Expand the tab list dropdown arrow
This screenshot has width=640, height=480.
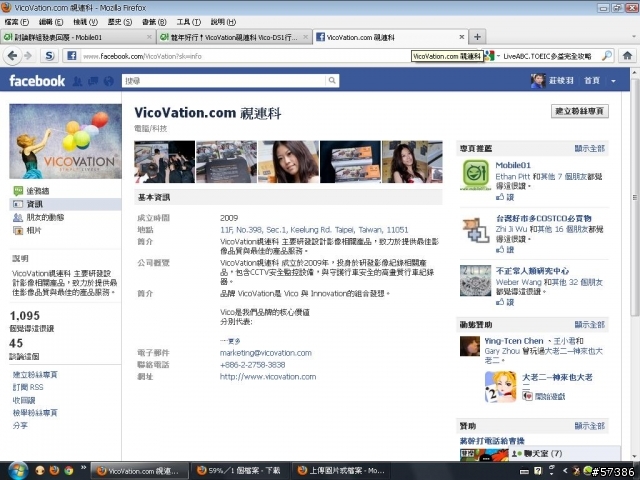click(x=633, y=37)
